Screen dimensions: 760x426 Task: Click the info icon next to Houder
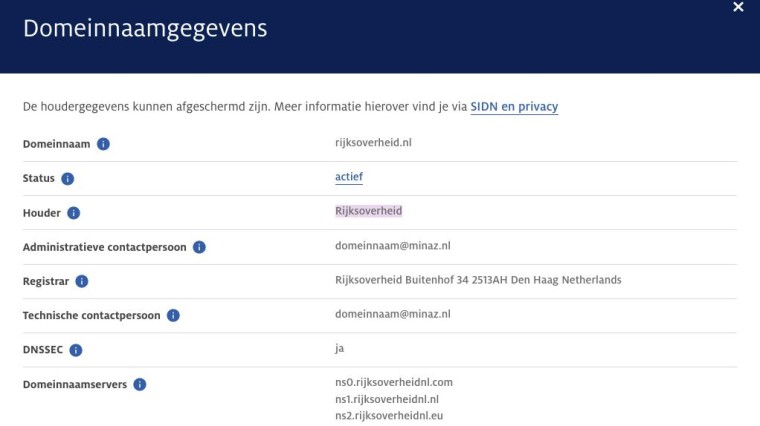[x=73, y=213]
